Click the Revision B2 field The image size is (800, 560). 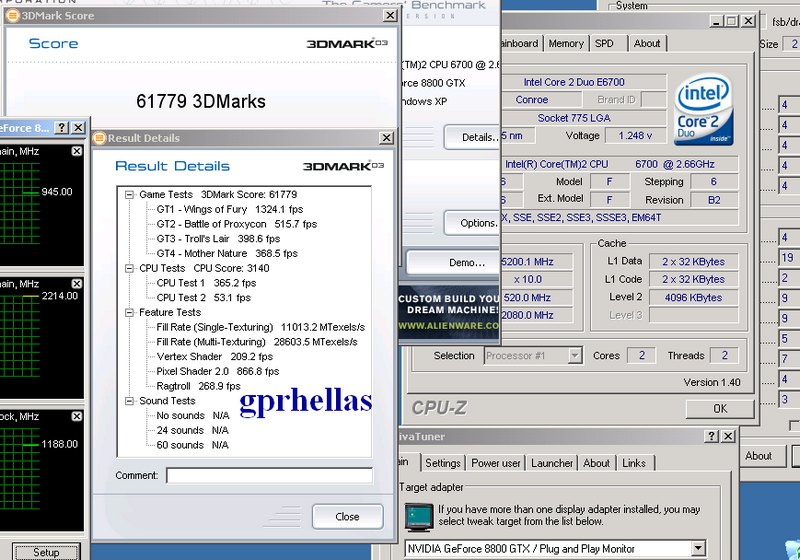click(x=714, y=200)
